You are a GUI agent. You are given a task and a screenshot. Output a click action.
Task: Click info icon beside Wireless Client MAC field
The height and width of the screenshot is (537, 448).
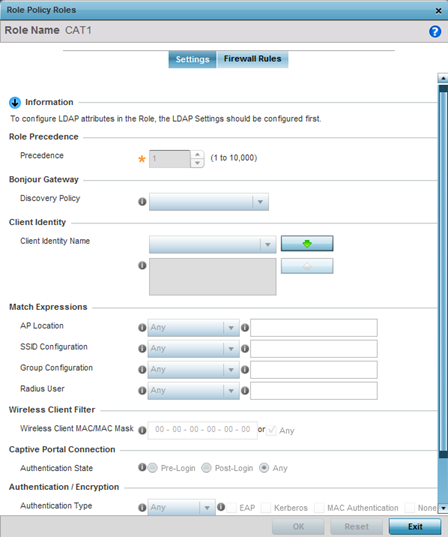point(142,430)
